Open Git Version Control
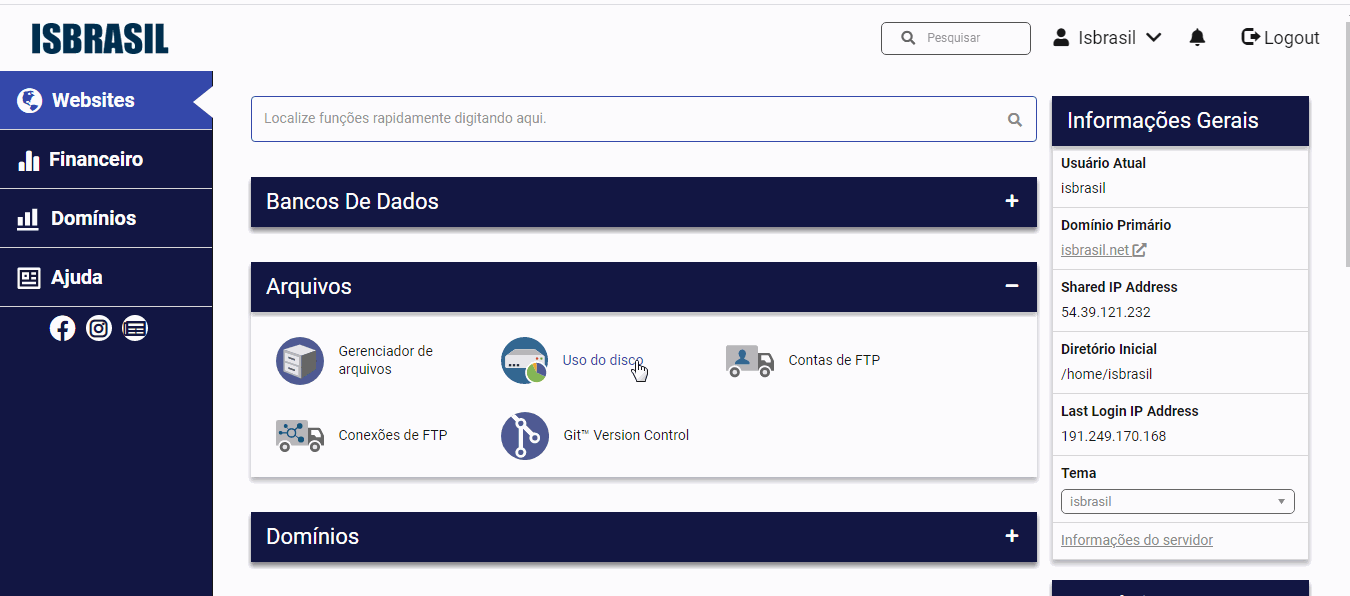Screen dimensions: 1350x596 626,435
